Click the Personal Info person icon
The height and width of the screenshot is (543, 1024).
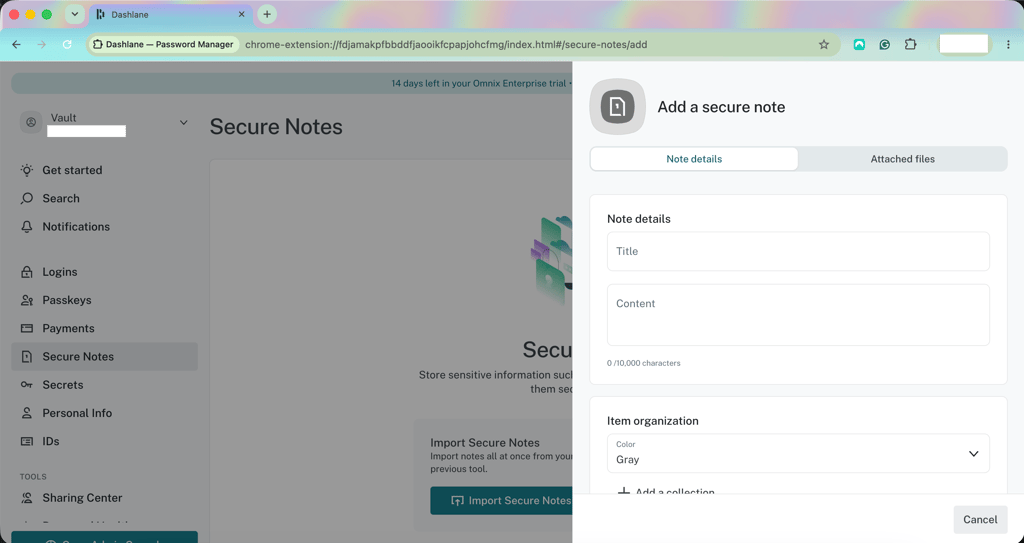click(27, 413)
